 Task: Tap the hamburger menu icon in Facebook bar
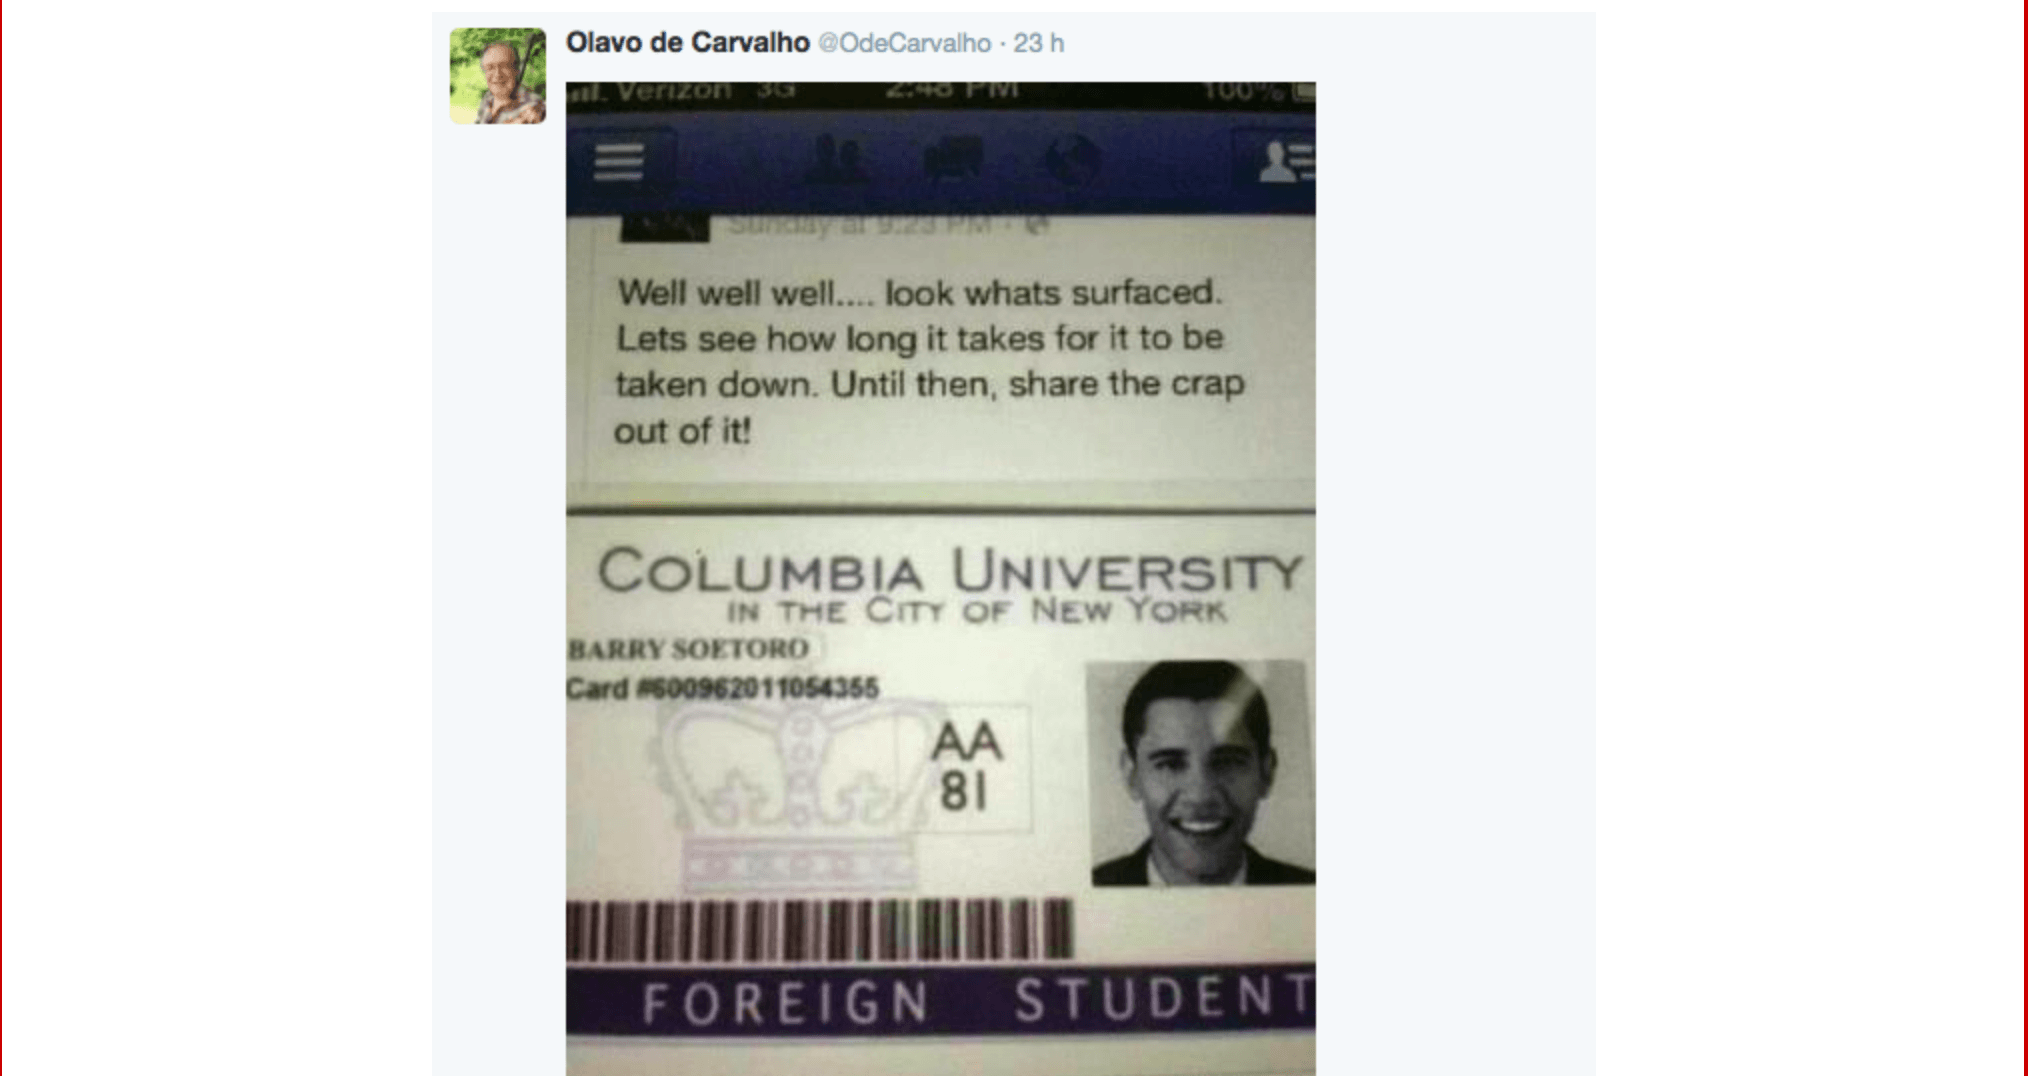[x=618, y=161]
